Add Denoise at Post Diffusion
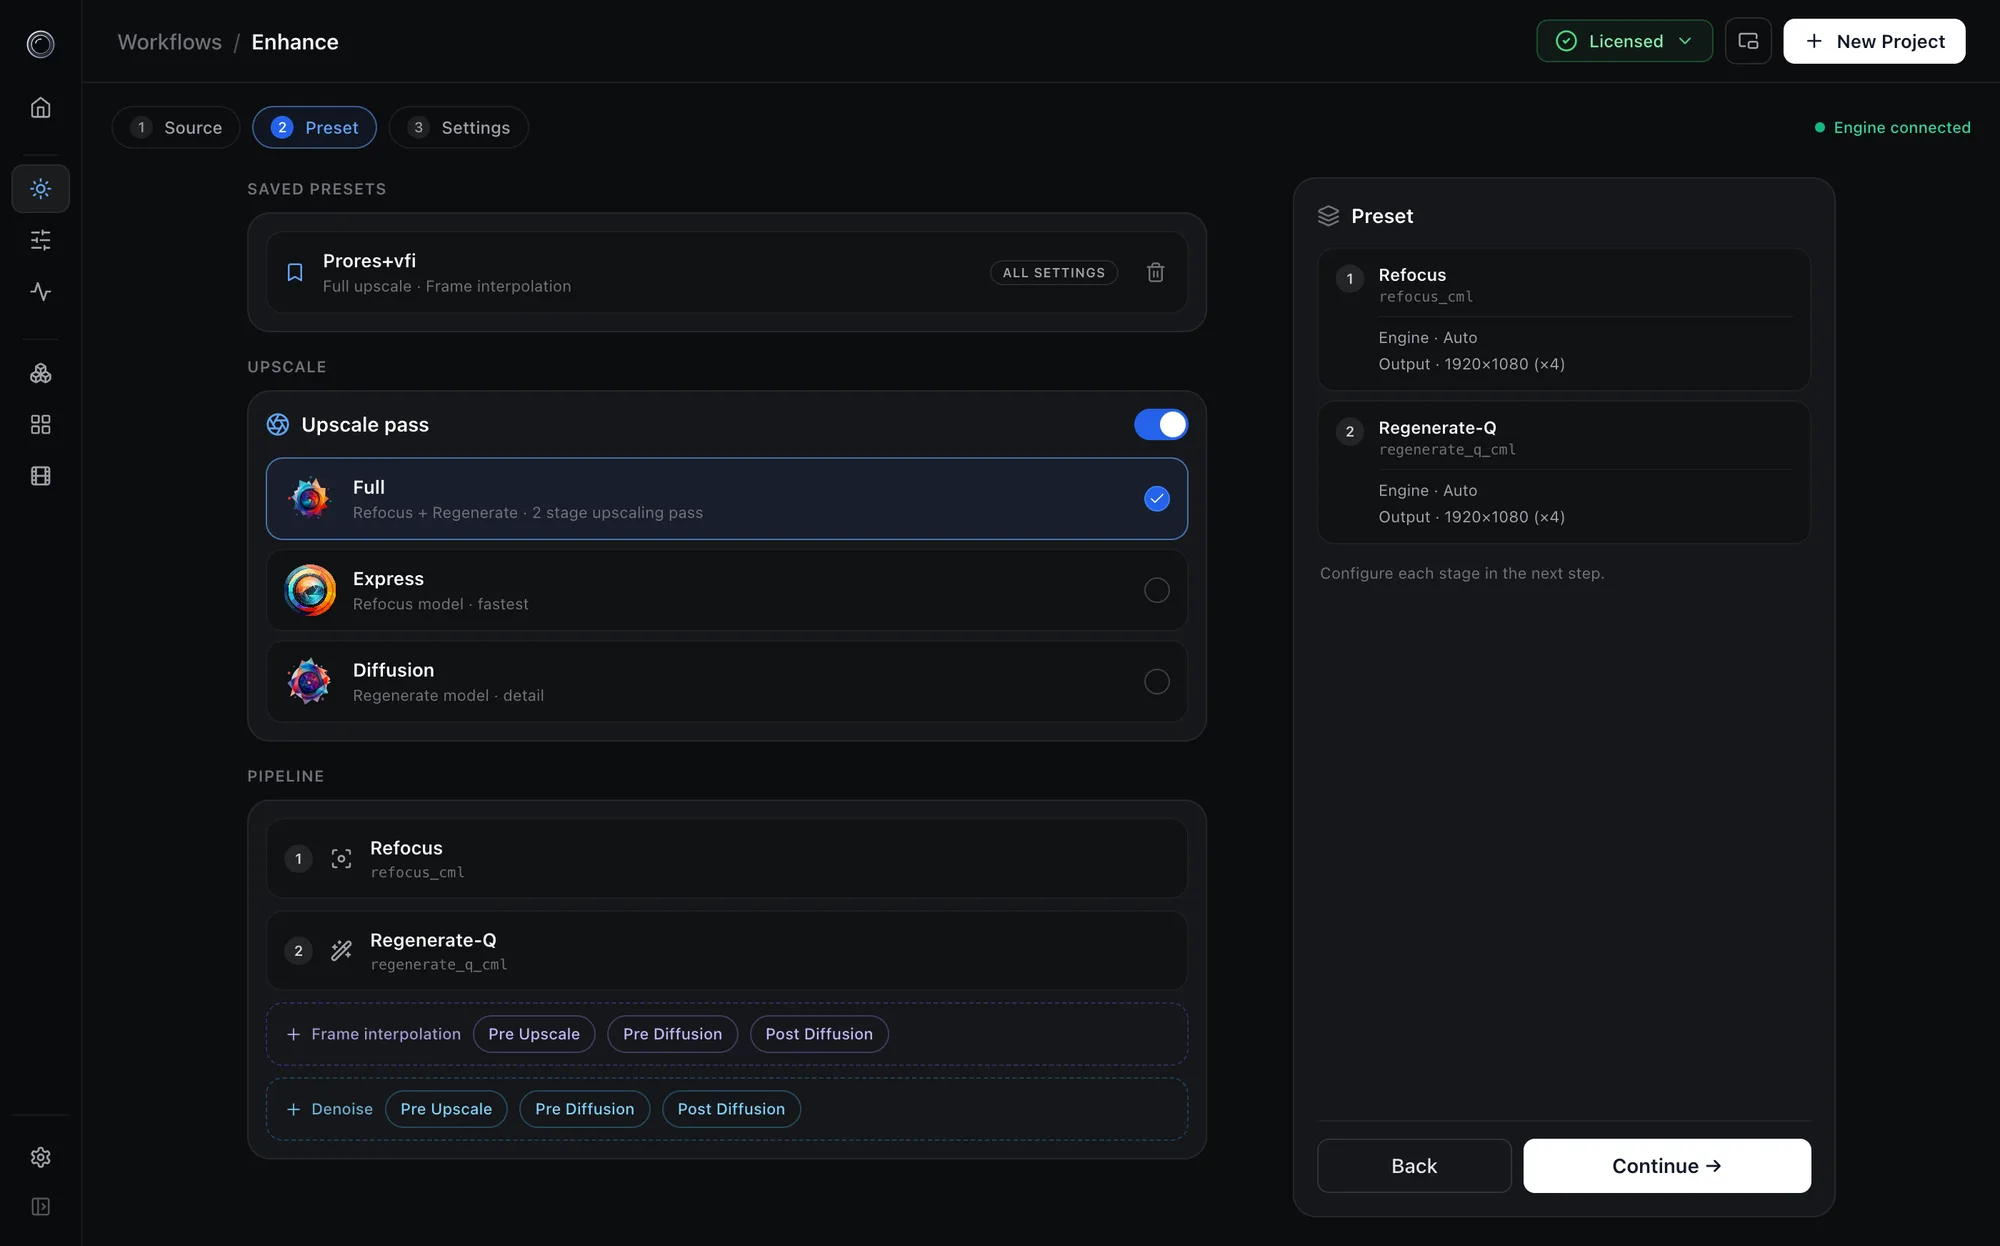 click(x=731, y=1109)
